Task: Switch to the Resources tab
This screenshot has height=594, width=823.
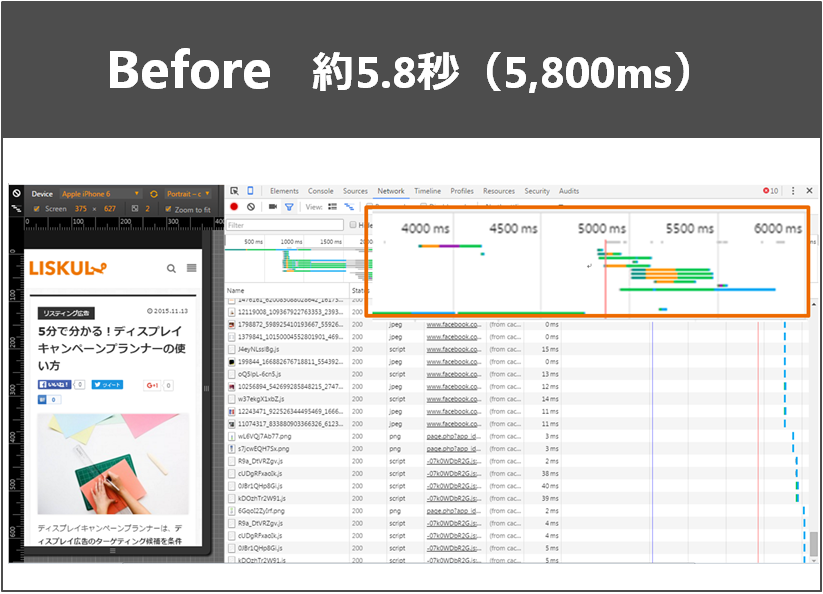Action: 499,191
